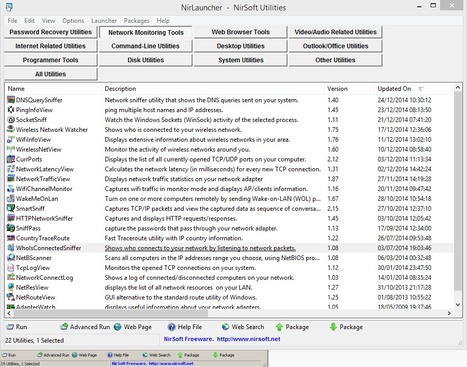Image resolution: width=467 pixels, height=367 pixels.
Task: Click the NetResView row icon
Action: click(x=11, y=287)
